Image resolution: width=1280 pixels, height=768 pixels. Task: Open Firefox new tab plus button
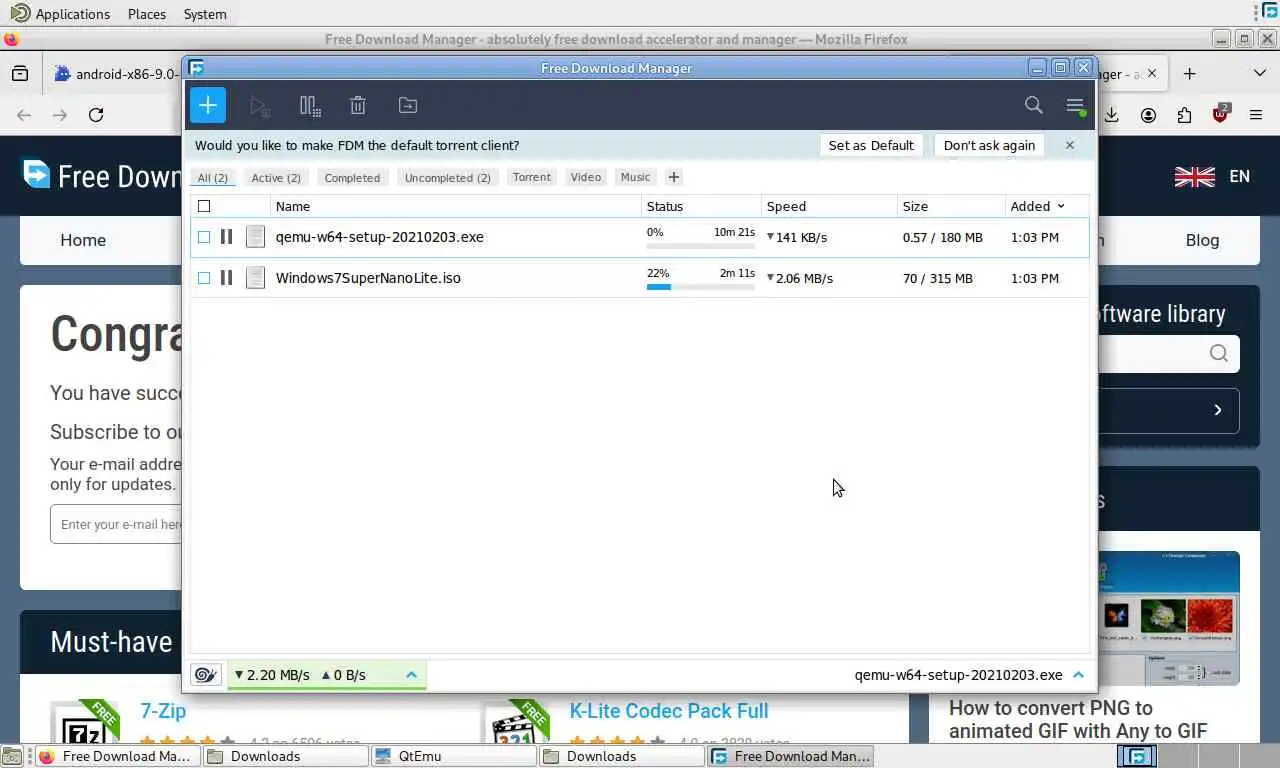pyautogui.click(x=1189, y=73)
